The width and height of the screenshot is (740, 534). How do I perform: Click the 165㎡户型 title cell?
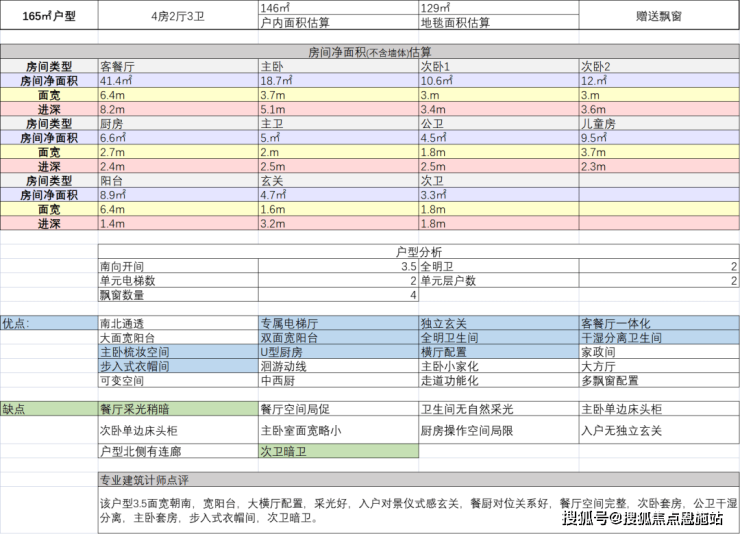[x=48, y=17]
